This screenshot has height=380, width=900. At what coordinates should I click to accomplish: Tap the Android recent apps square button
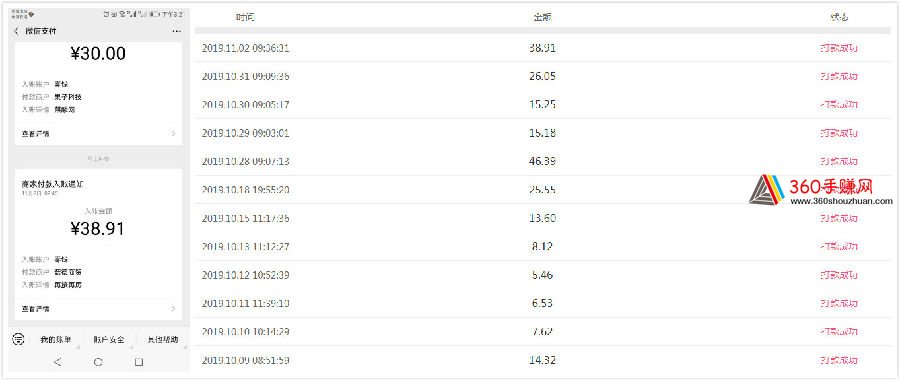point(138,362)
